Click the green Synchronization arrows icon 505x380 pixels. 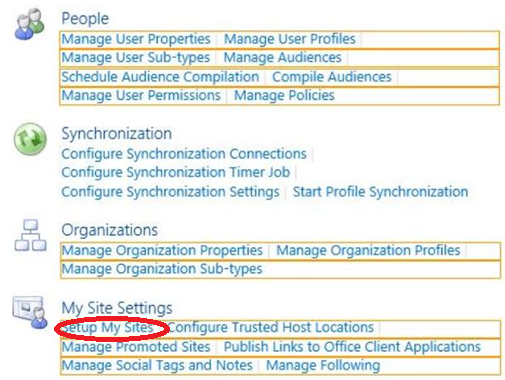(30, 139)
